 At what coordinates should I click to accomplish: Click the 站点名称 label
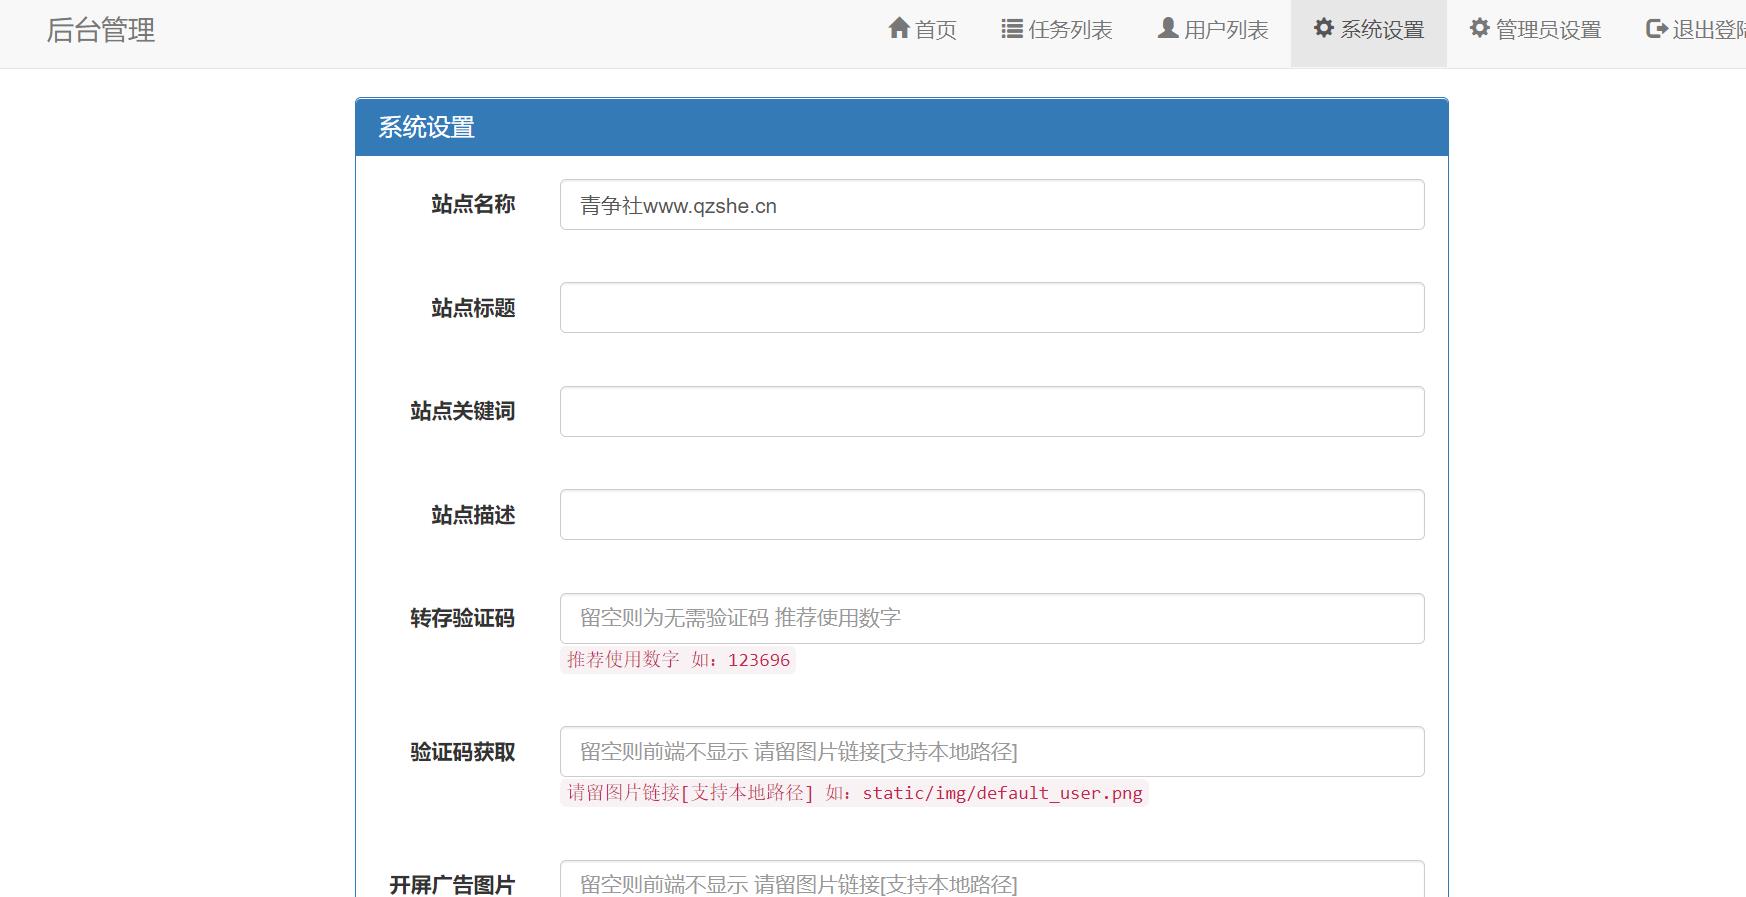[473, 204]
